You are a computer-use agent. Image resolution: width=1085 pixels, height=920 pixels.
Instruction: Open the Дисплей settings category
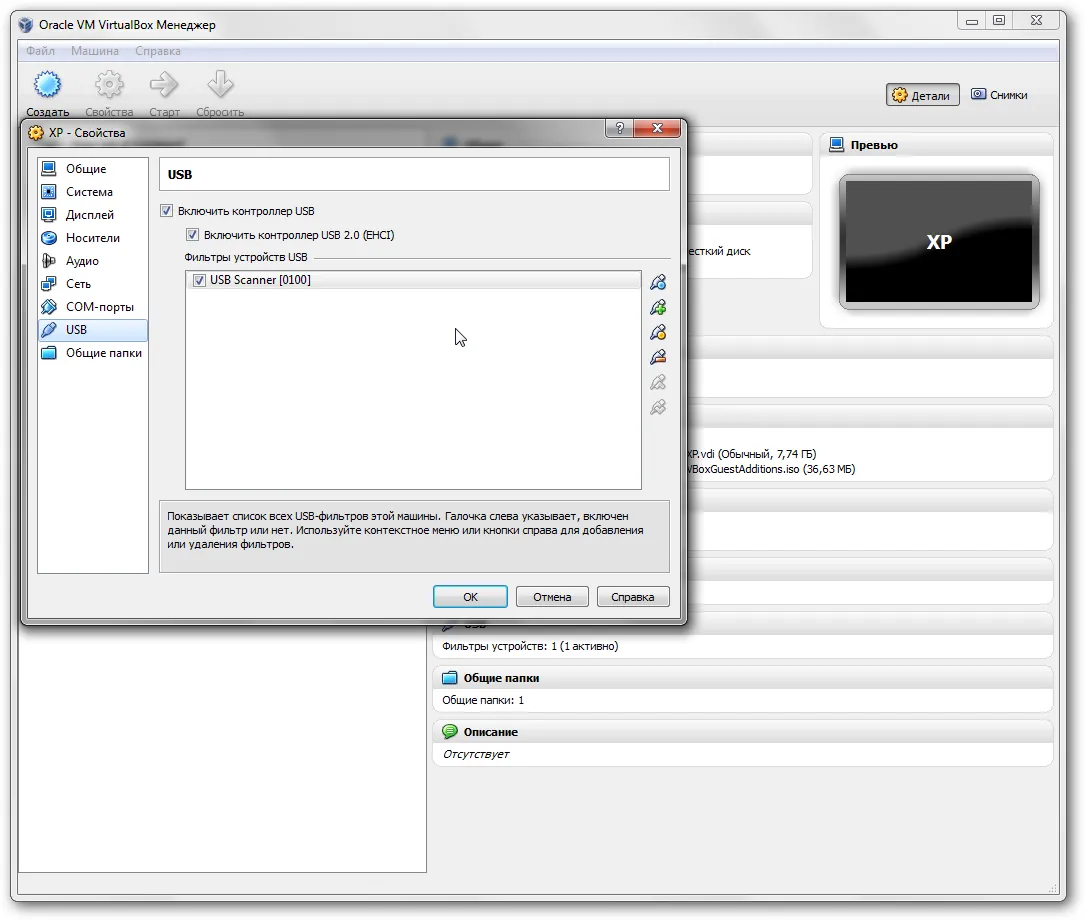(90, 215)
